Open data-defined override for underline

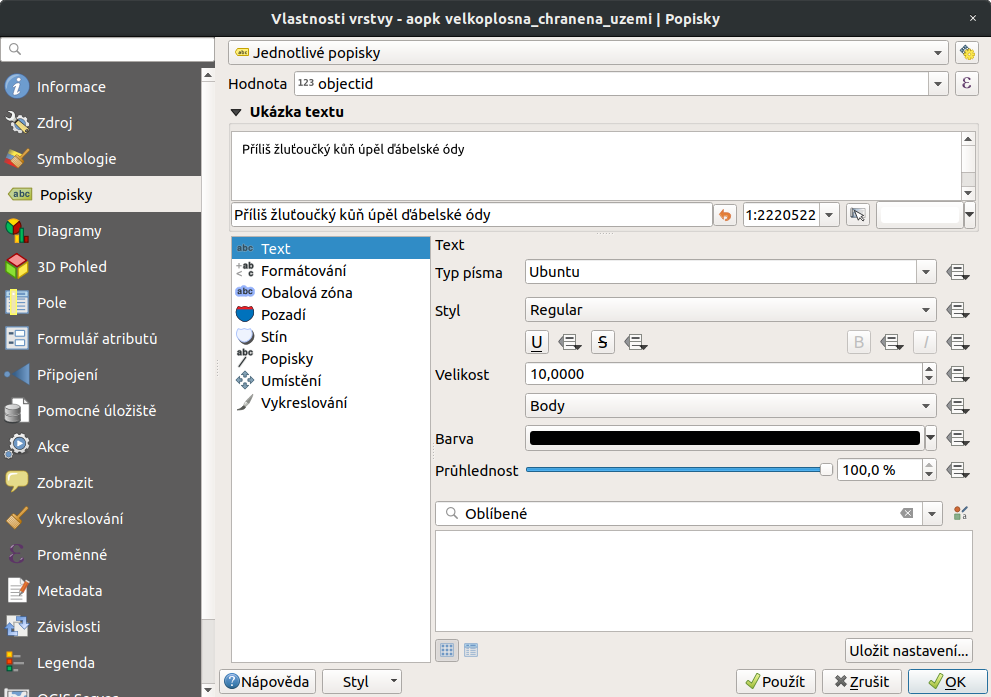click(569, 342)
